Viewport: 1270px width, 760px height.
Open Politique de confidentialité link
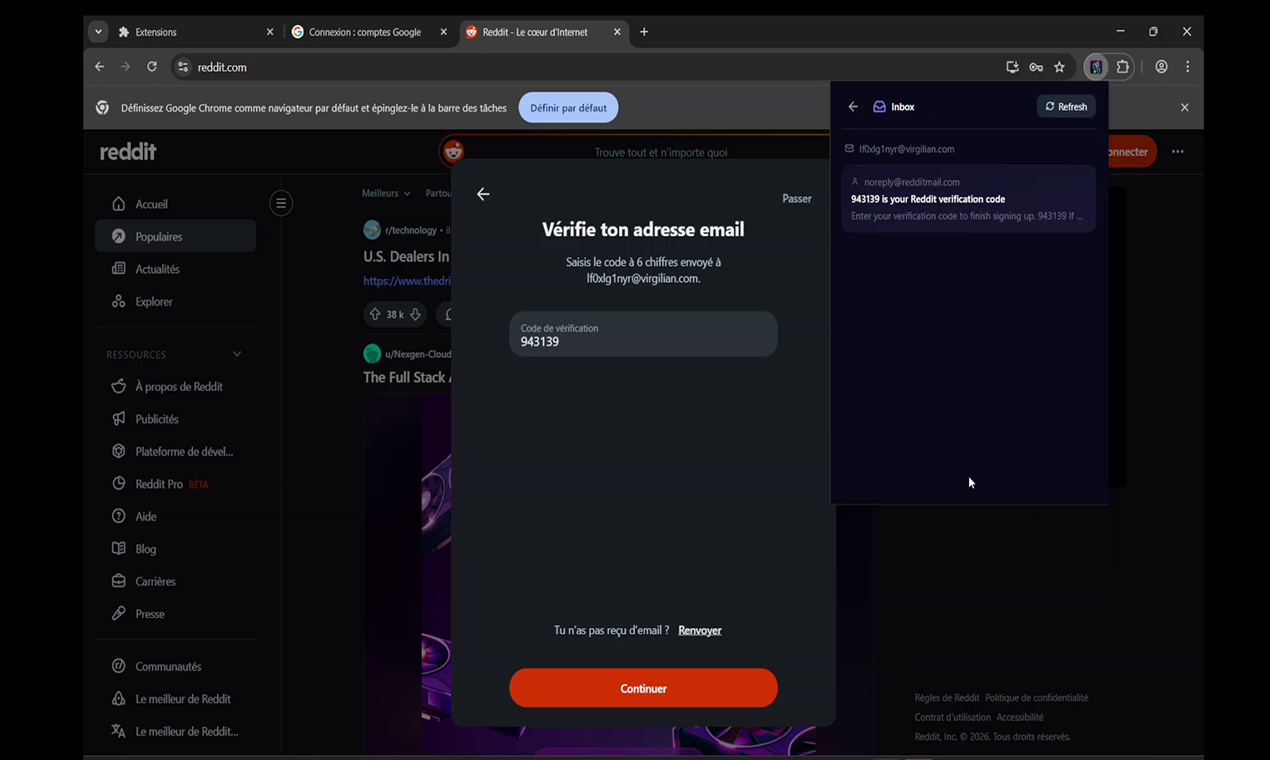click(1036, 698)
